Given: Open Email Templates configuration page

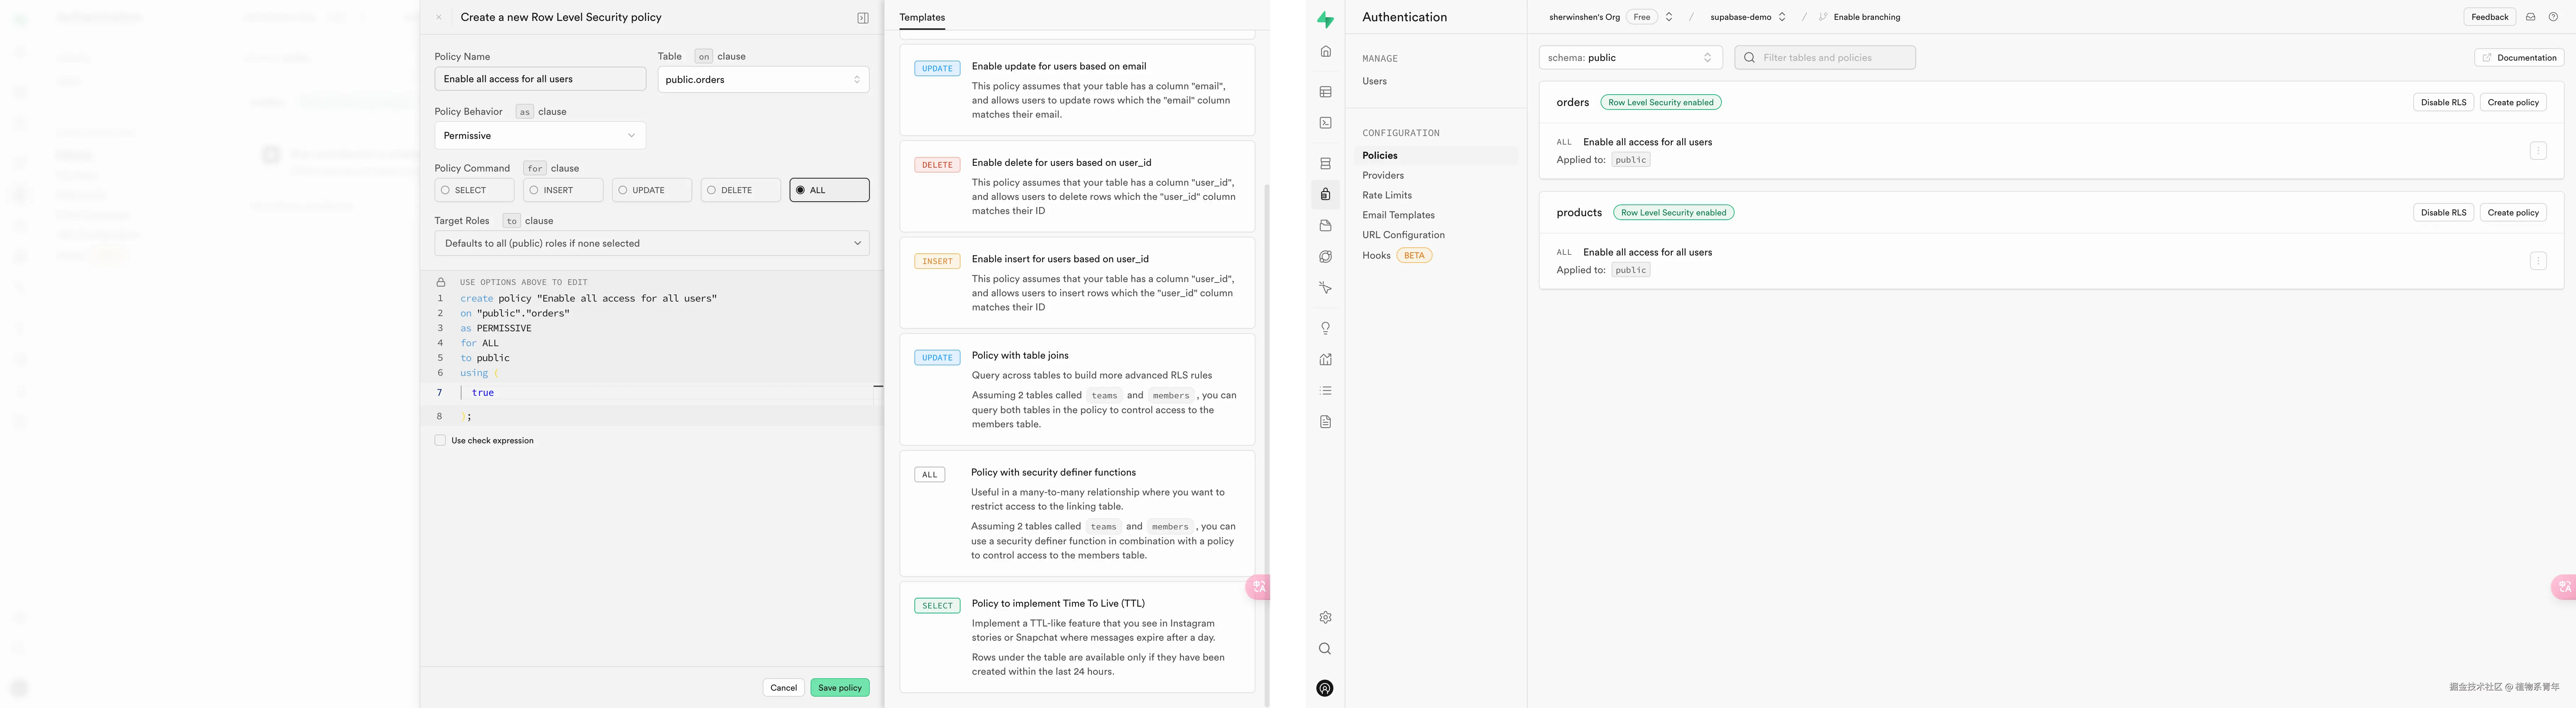Looking at the screenshot, I should pos(1397,215).
